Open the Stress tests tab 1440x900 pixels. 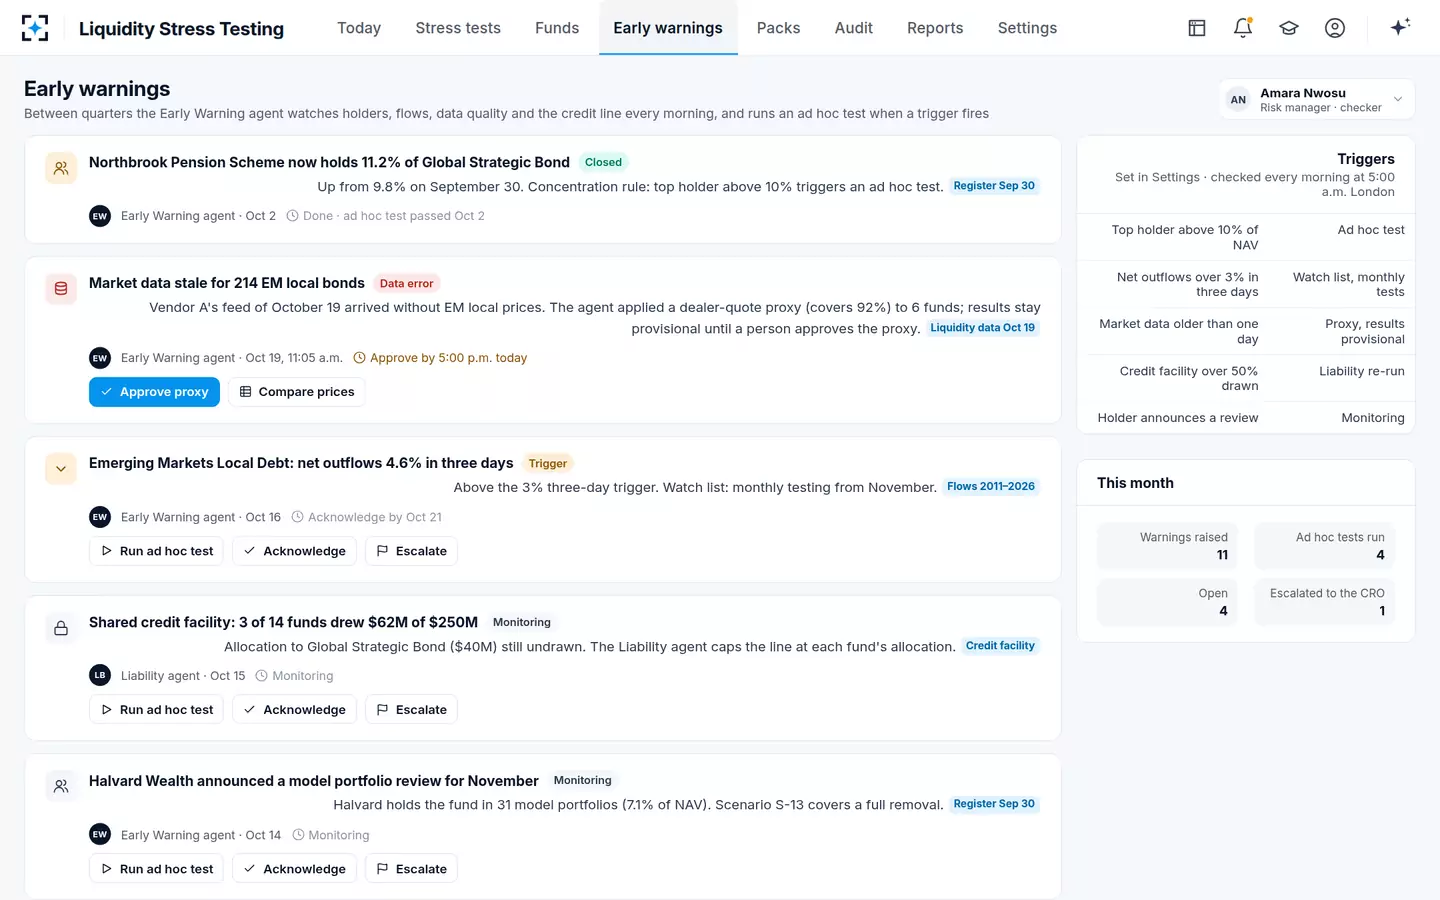pyautogui.click(x=458, y=28)
